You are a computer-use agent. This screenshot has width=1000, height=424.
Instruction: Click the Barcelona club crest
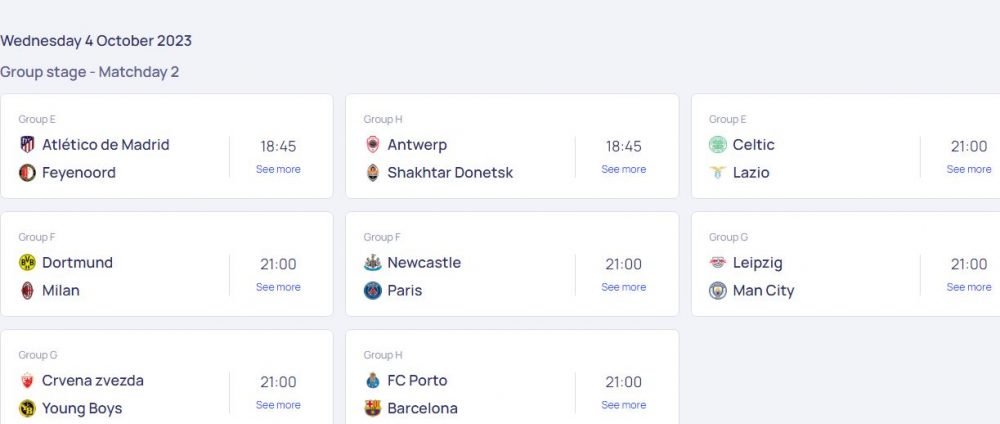372,408
